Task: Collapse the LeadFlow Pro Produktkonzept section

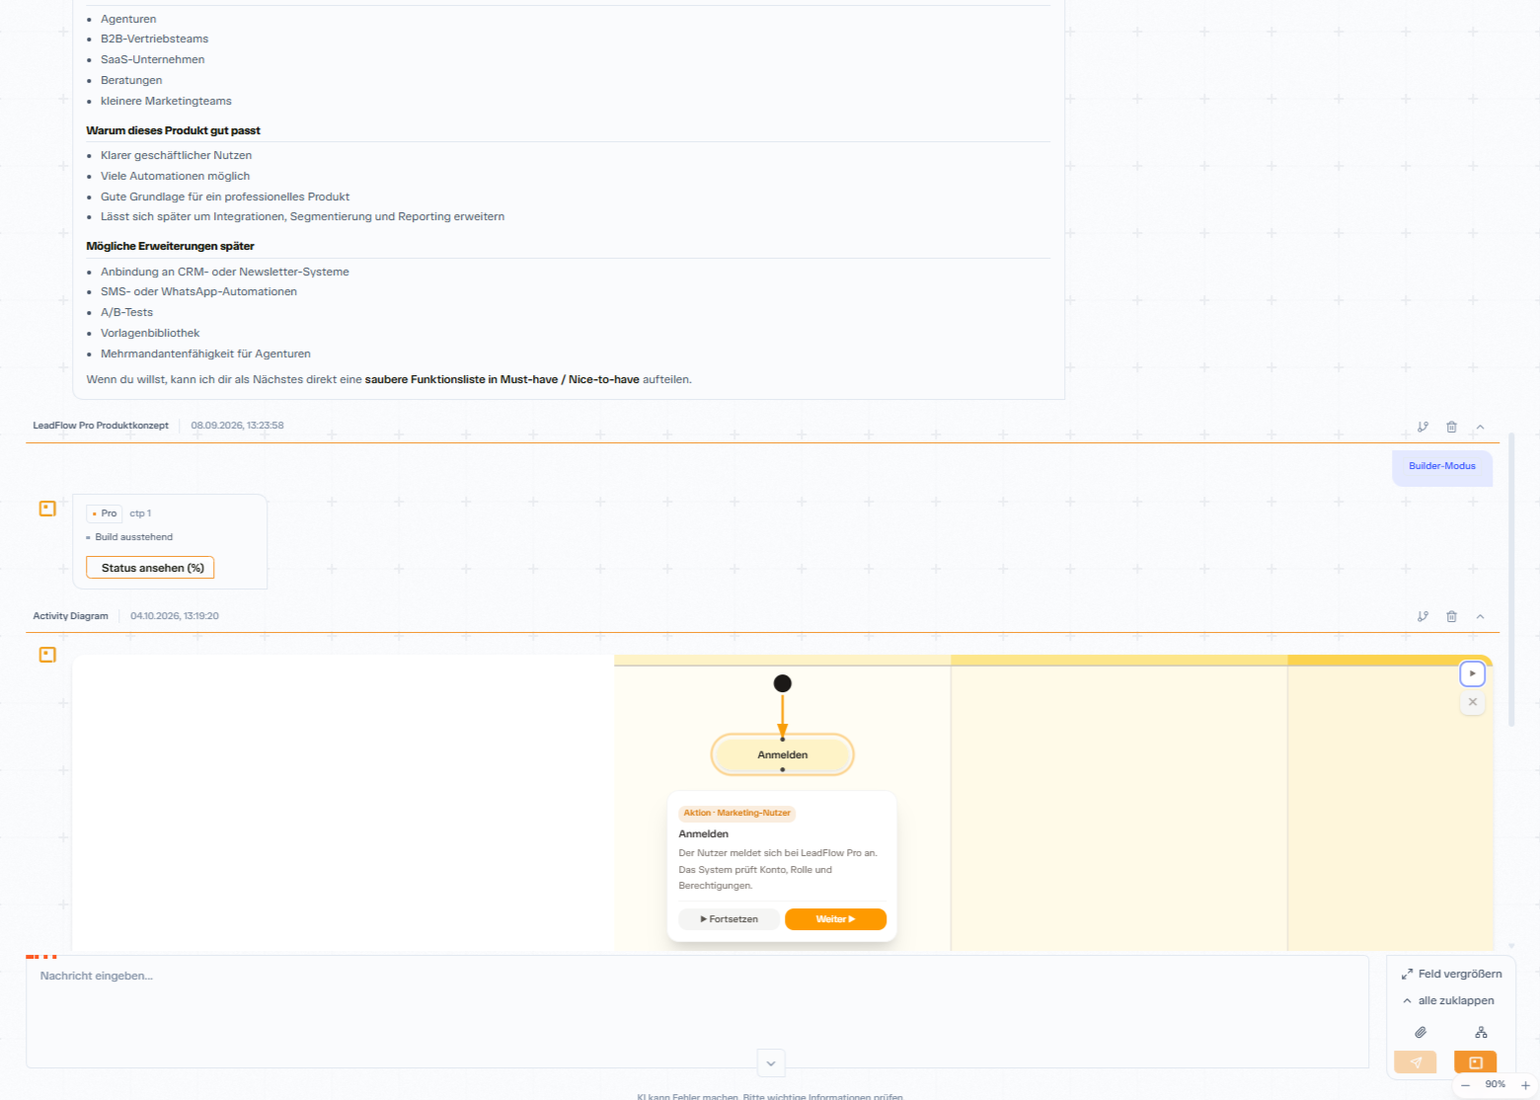Action: tap(1481, 427)
